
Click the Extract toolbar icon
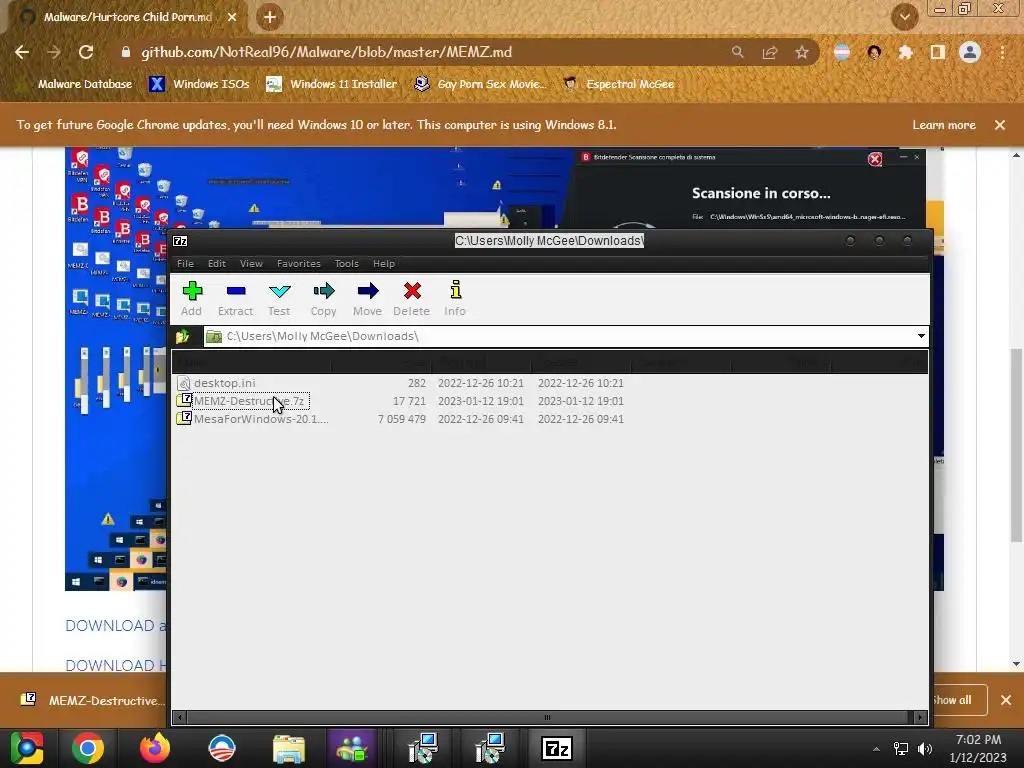235,298
